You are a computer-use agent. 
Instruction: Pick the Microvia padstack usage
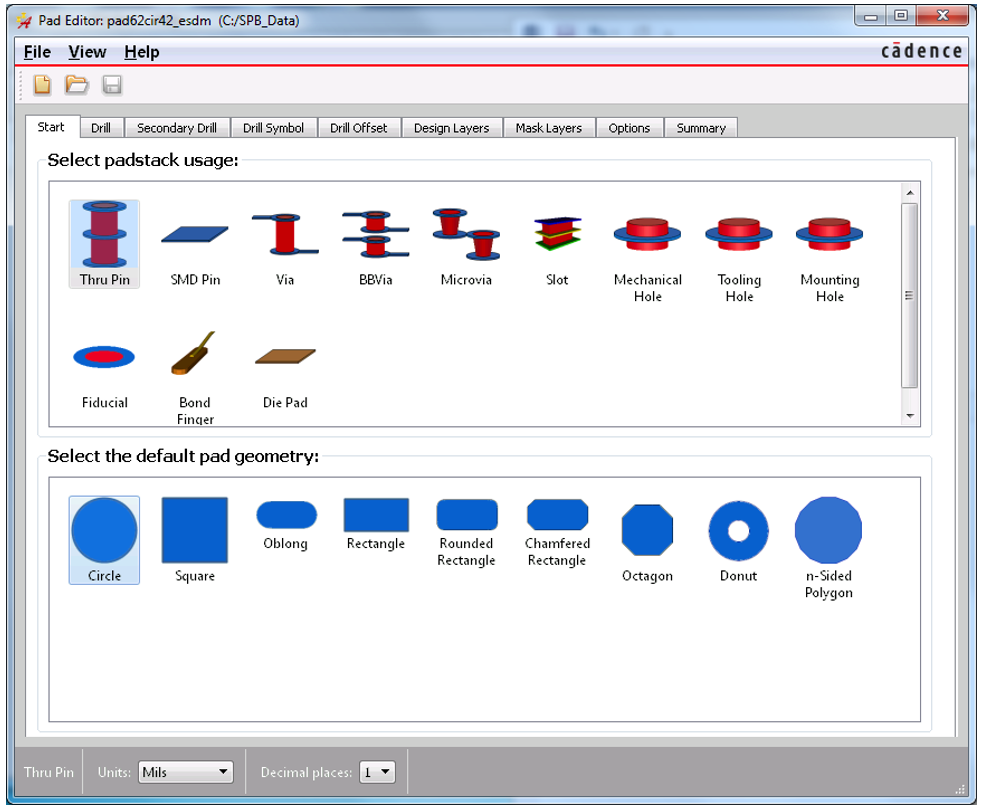[466, 245]
